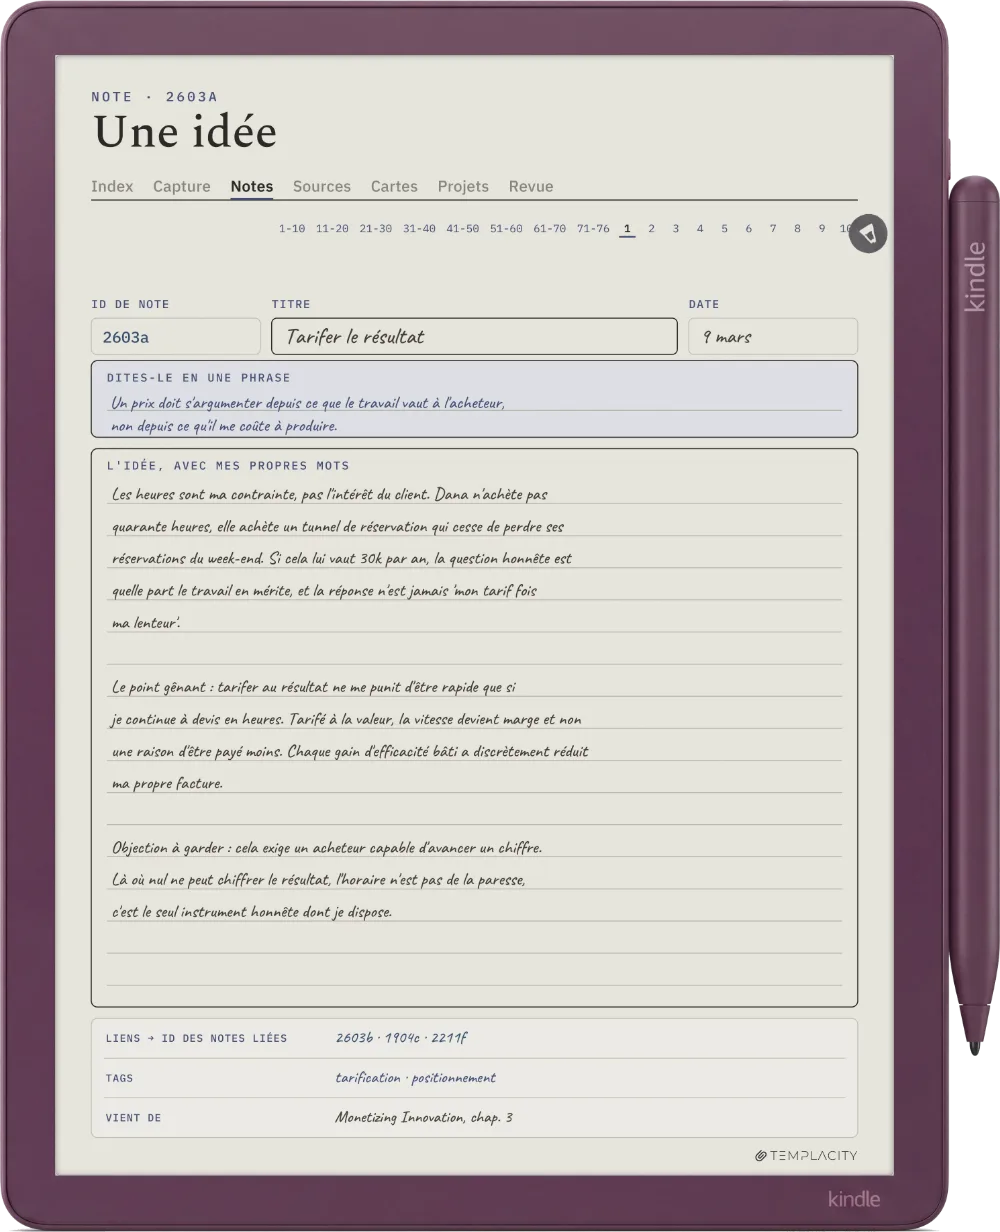1000x1232 pixels.
Task: Go to note page 5
Action: [x=724, y=229]
